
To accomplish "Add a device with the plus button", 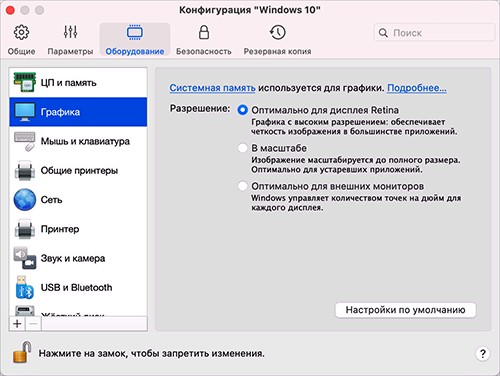I will pyautogui.click(x=17, y=323).
